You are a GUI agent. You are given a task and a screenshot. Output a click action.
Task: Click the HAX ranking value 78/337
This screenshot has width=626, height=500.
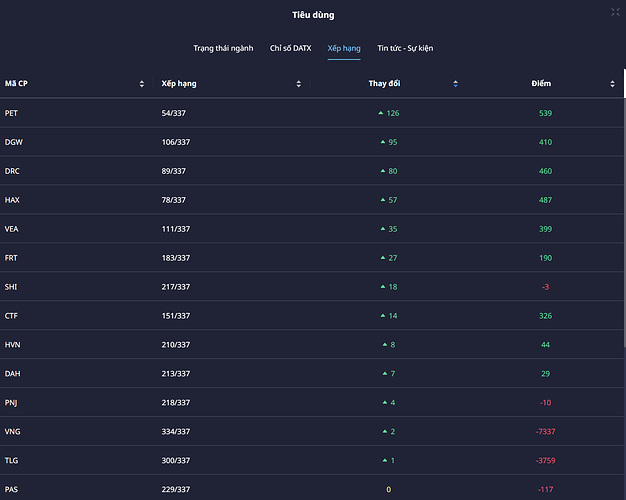tap(175, 200)
